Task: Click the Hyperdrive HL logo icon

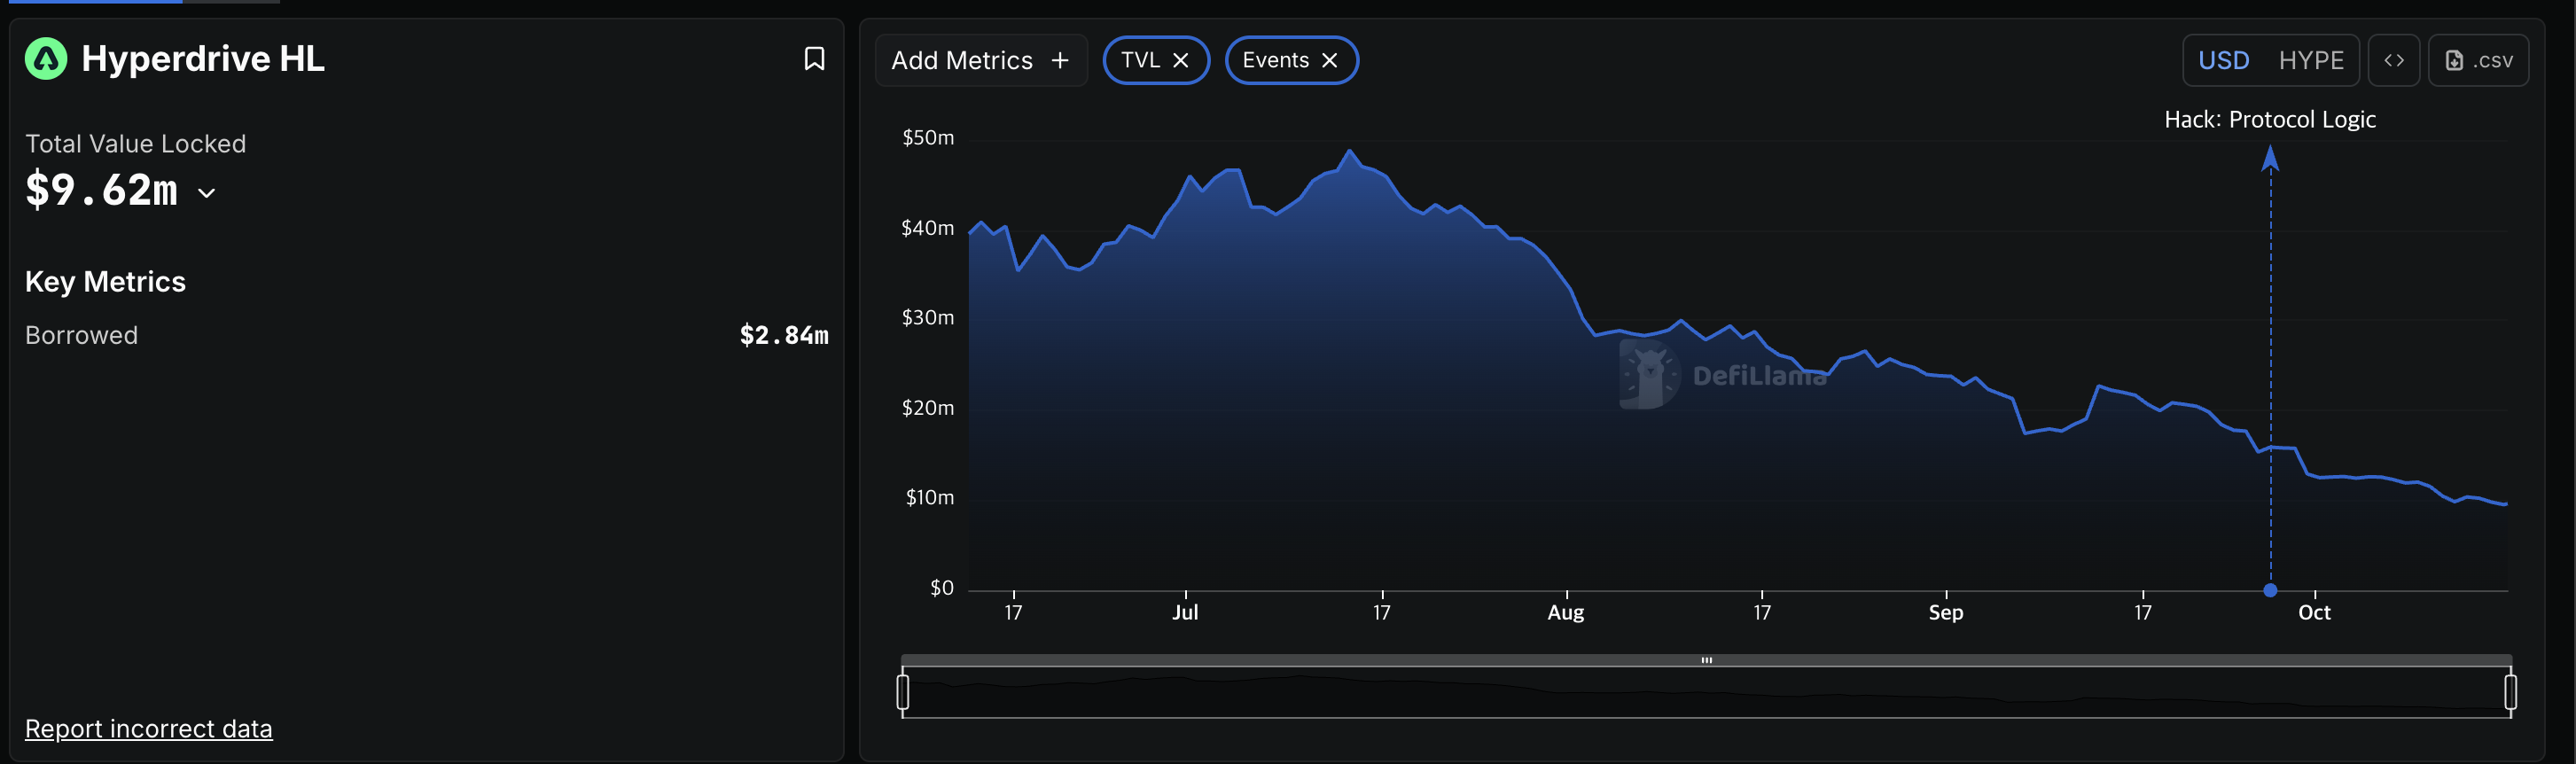Action: (x=46, y=58)
